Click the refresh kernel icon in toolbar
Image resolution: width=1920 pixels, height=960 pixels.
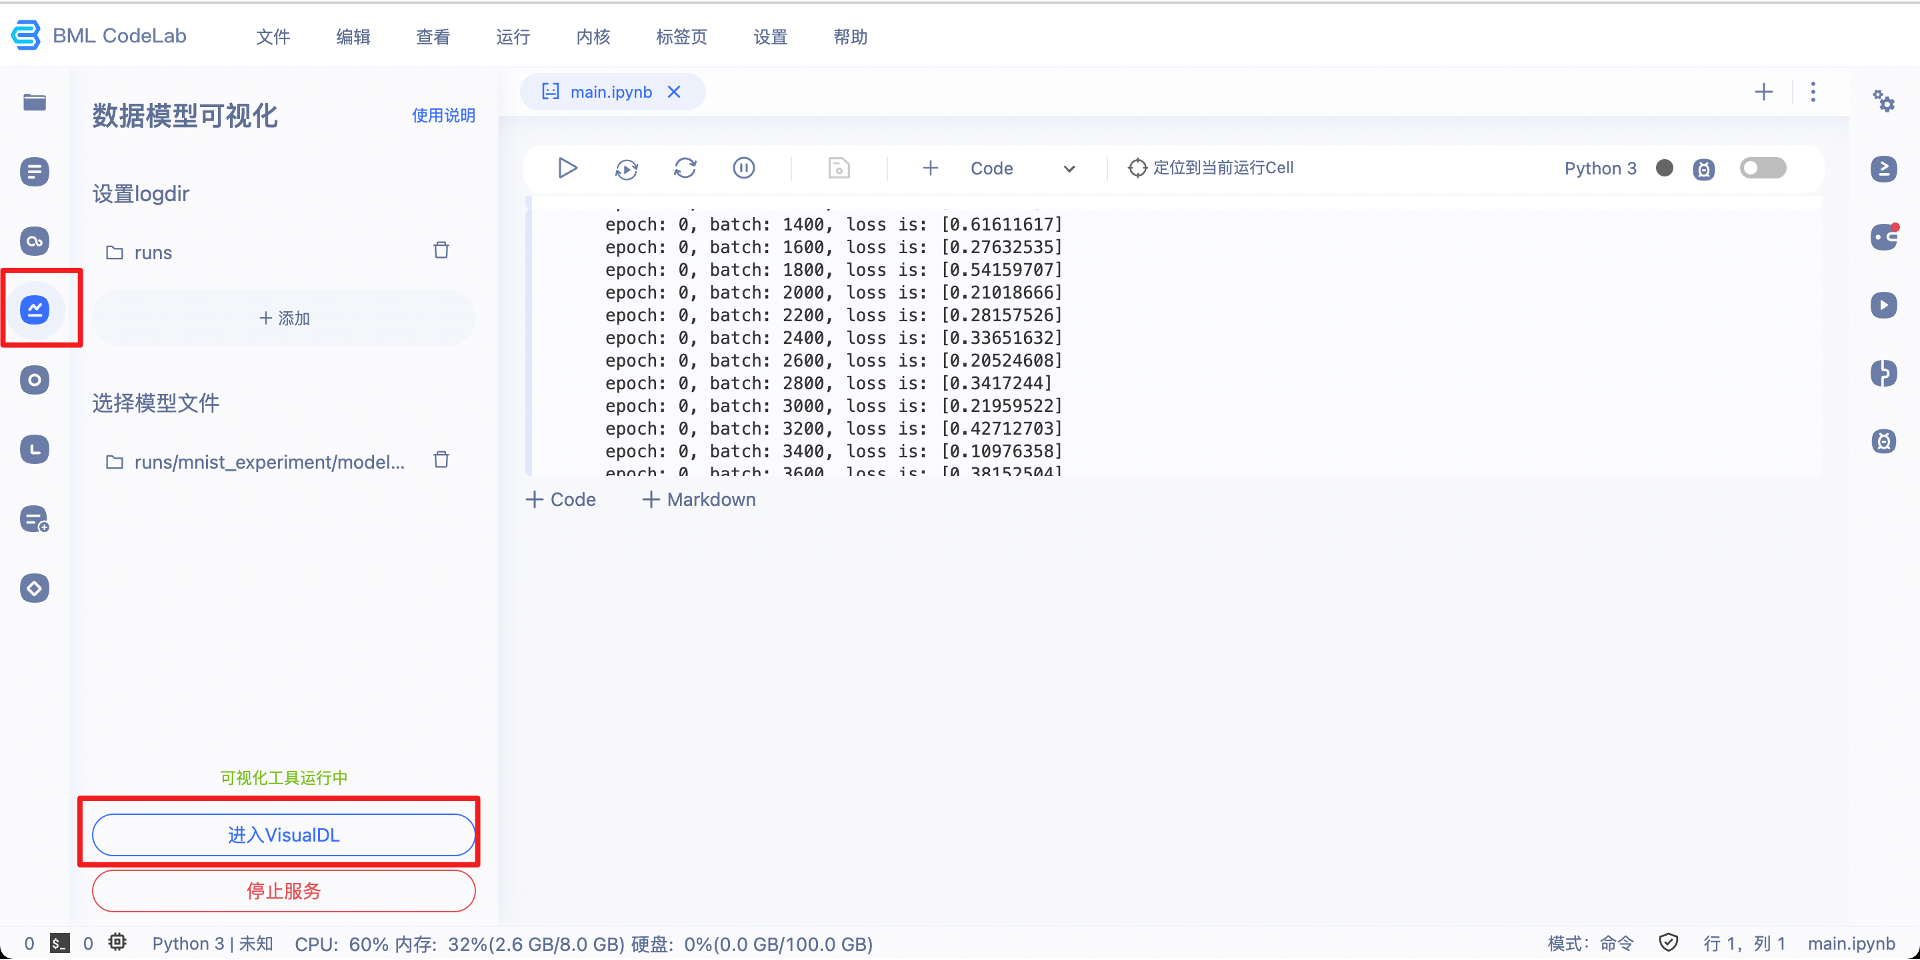pyautogui.click(x=685, y=168)
